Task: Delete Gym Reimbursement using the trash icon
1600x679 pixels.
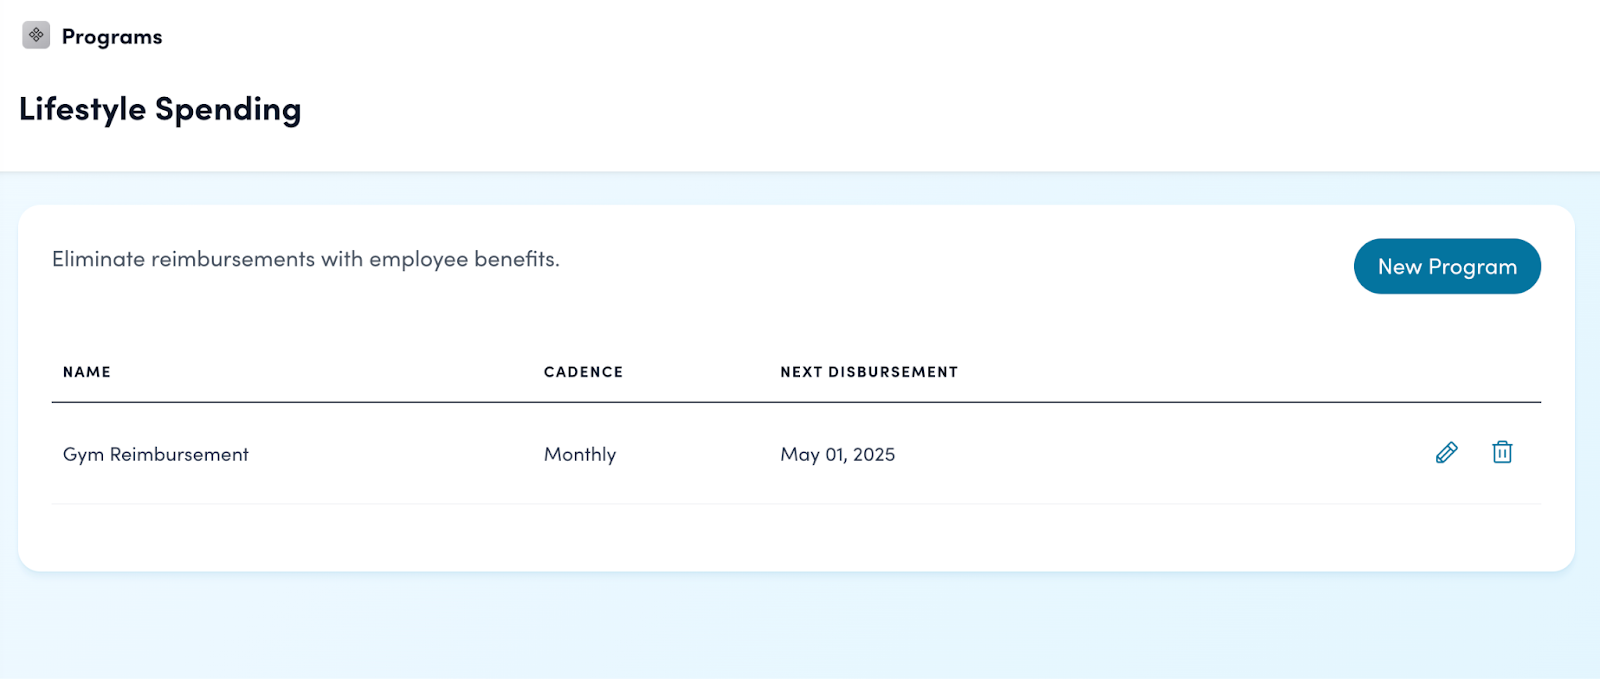Action: click(1502, 453)
